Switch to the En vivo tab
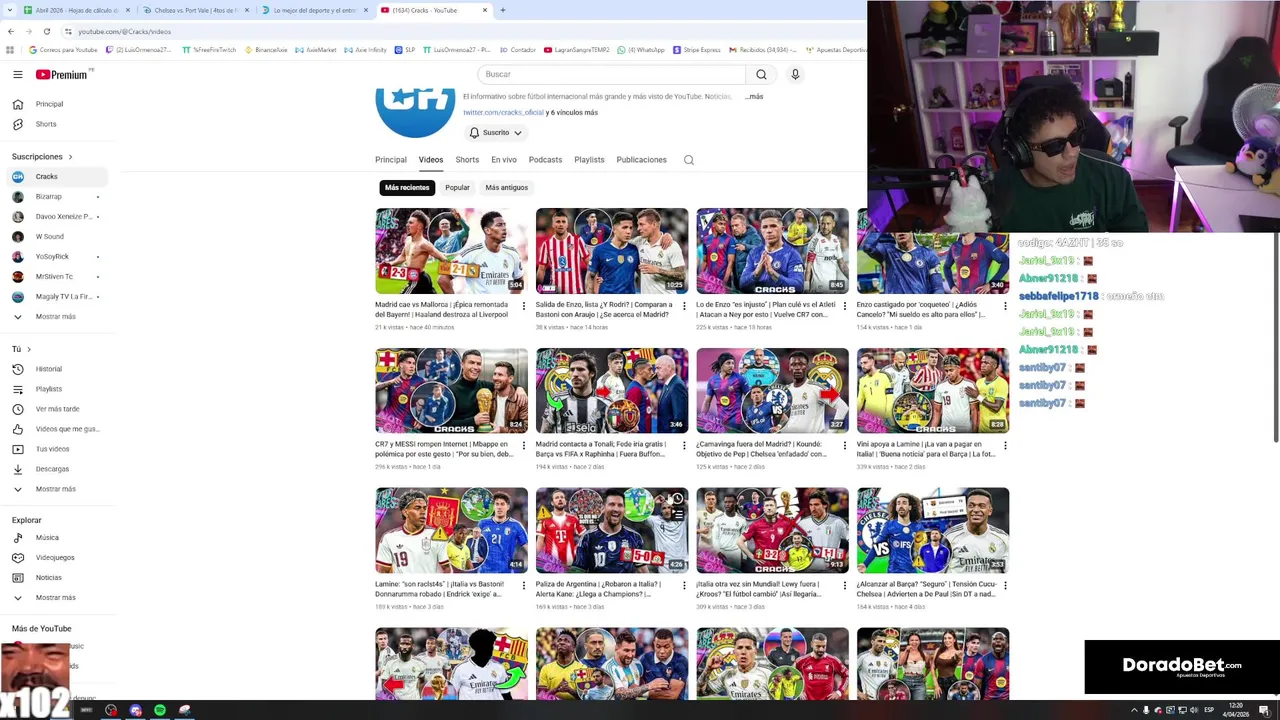1280x720 pixels. coord(504,160)
